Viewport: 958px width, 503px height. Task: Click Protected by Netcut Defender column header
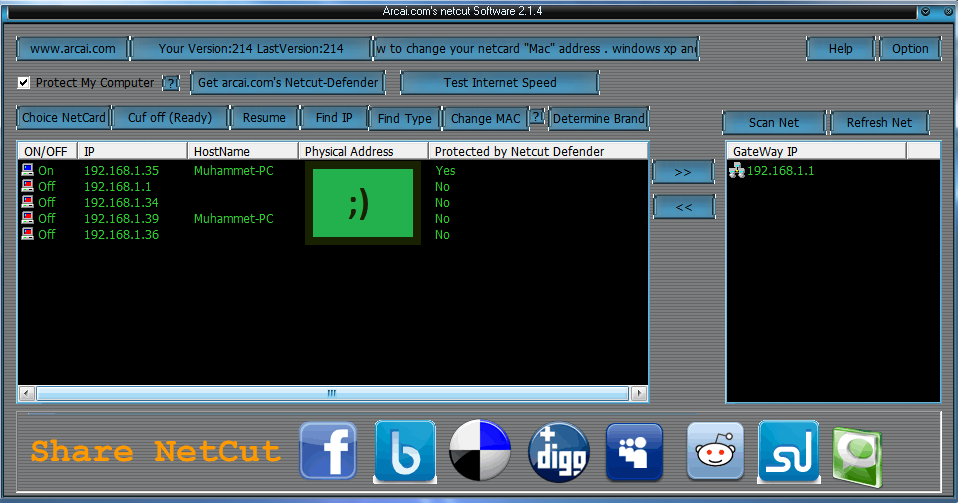(538, 151)
